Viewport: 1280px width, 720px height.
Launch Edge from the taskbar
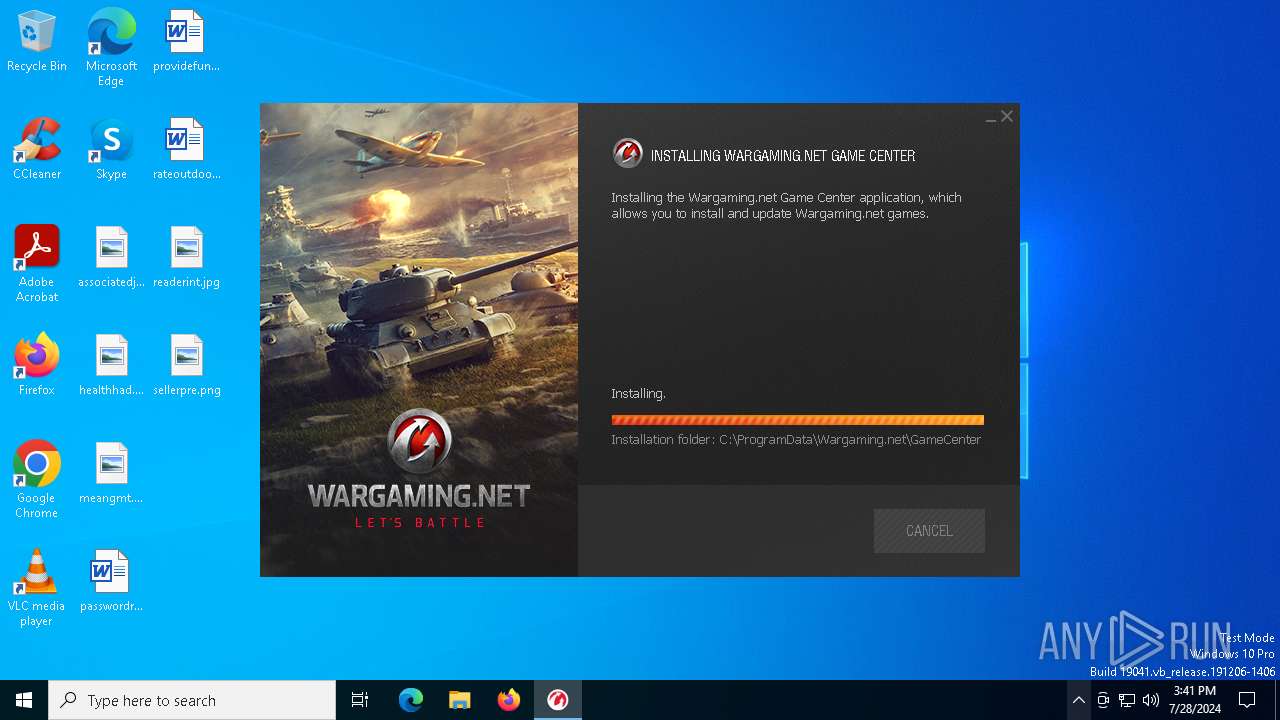411,700
